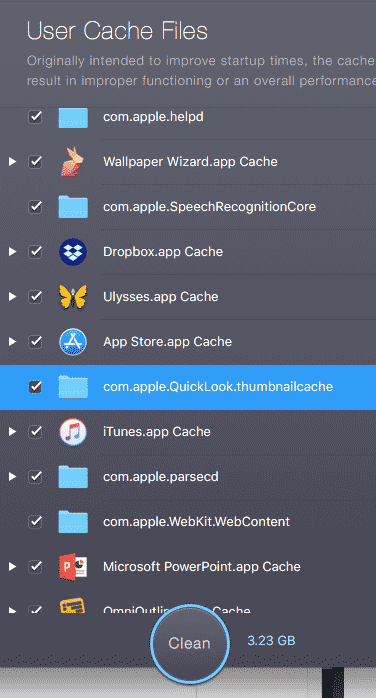Uncheck the com.apple.SpeechRecognitionCore checkbox

pos(35,207)
